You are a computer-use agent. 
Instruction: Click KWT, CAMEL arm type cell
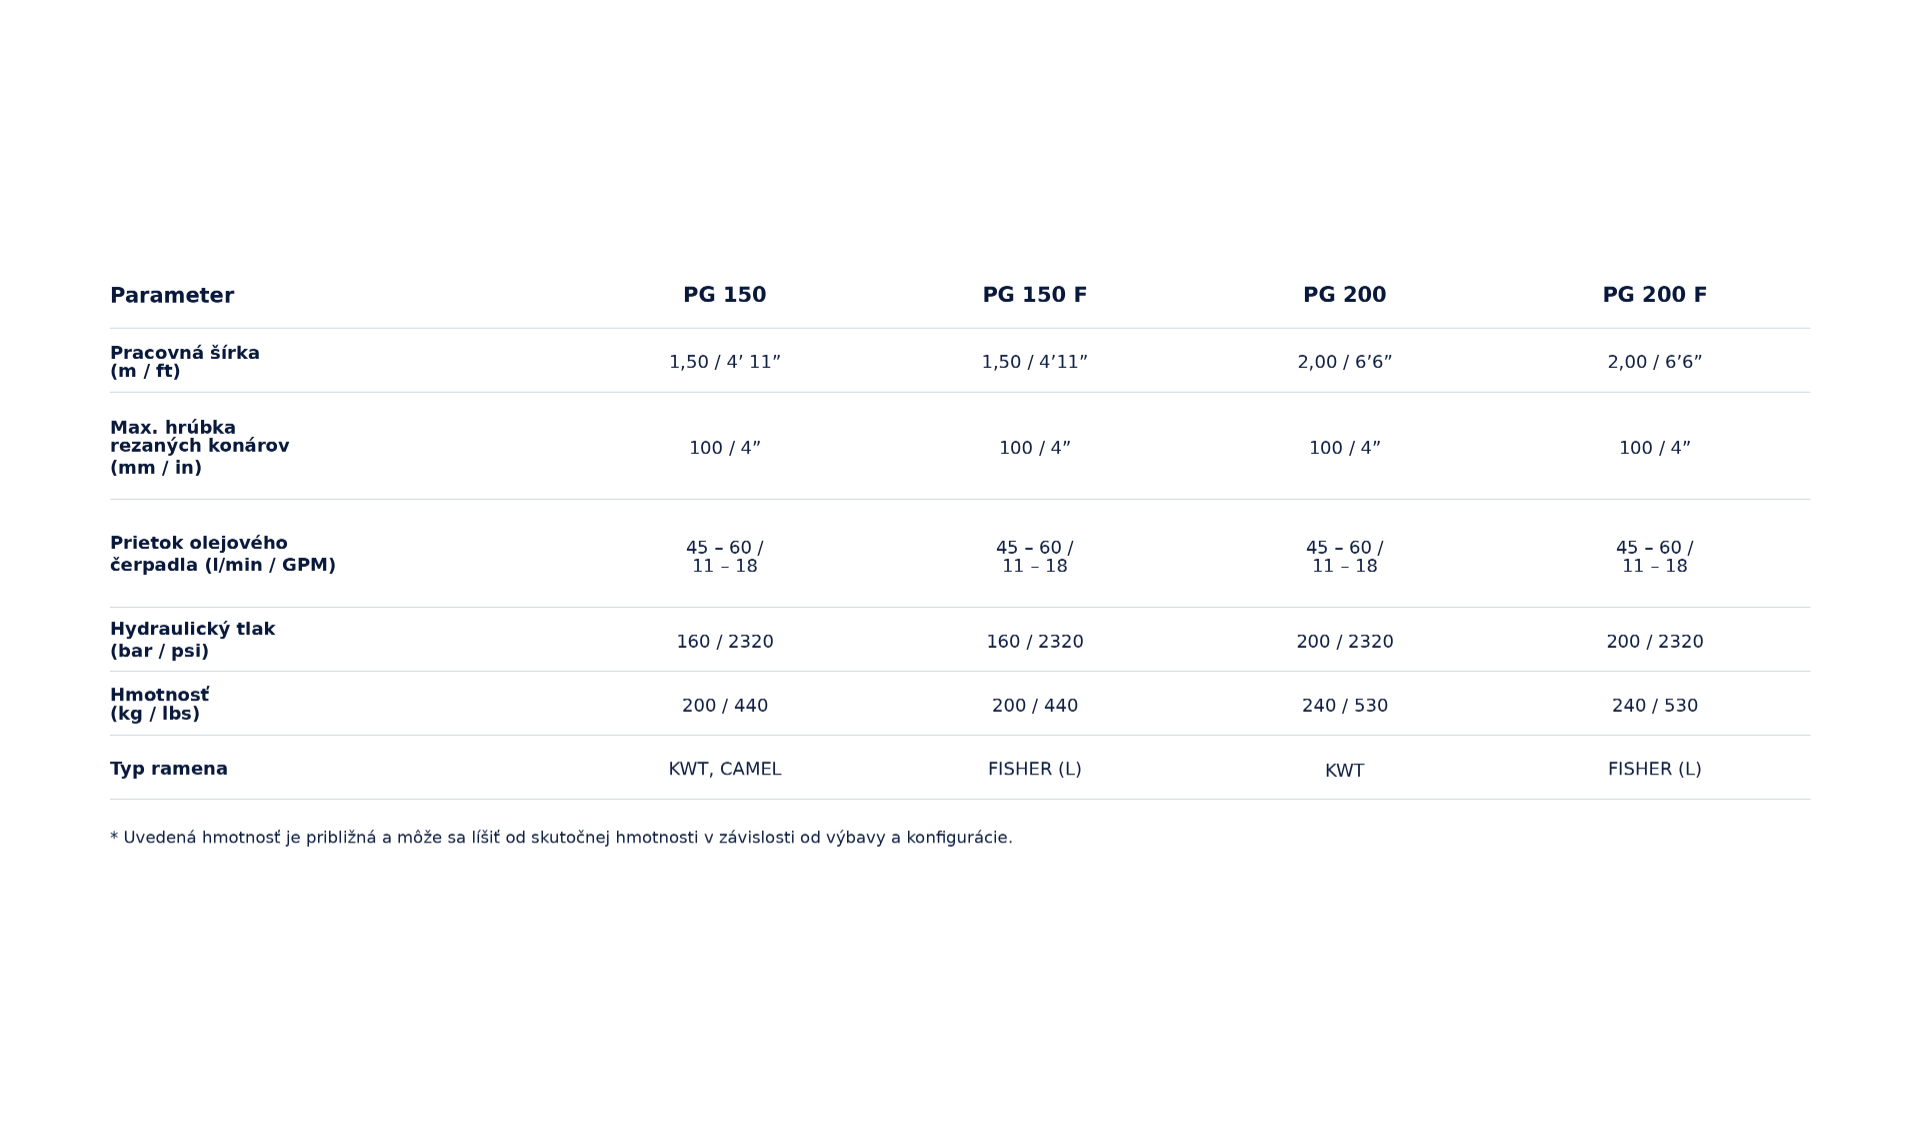click(x=725, y=769)
